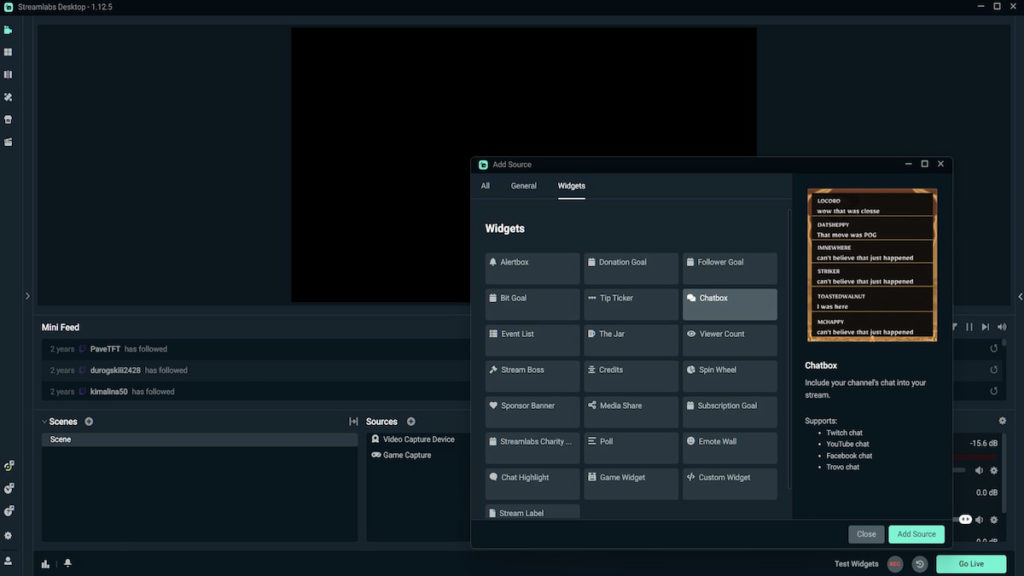This screenshot has height=576, width=1024.
Task: Click the Add Source button
Action: pyautogui.click(x=916, y=534)
